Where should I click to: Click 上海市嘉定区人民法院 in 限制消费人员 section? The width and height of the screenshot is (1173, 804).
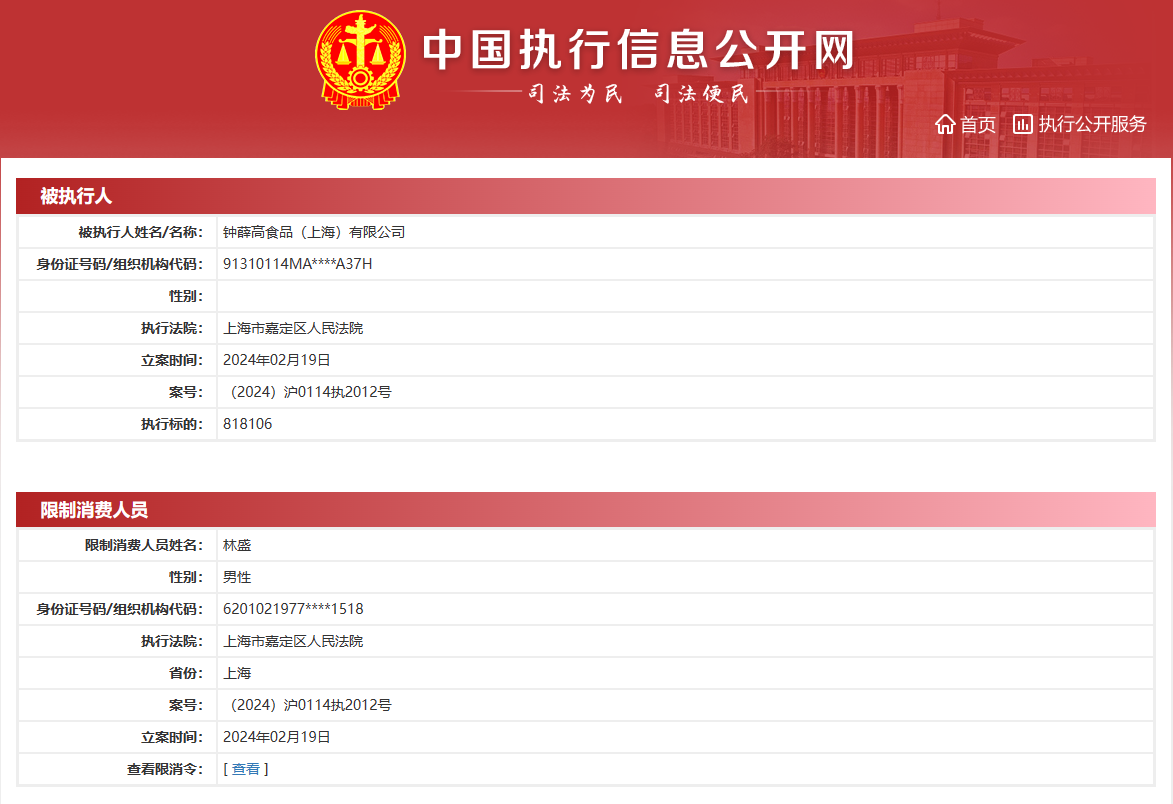(293, 642)
